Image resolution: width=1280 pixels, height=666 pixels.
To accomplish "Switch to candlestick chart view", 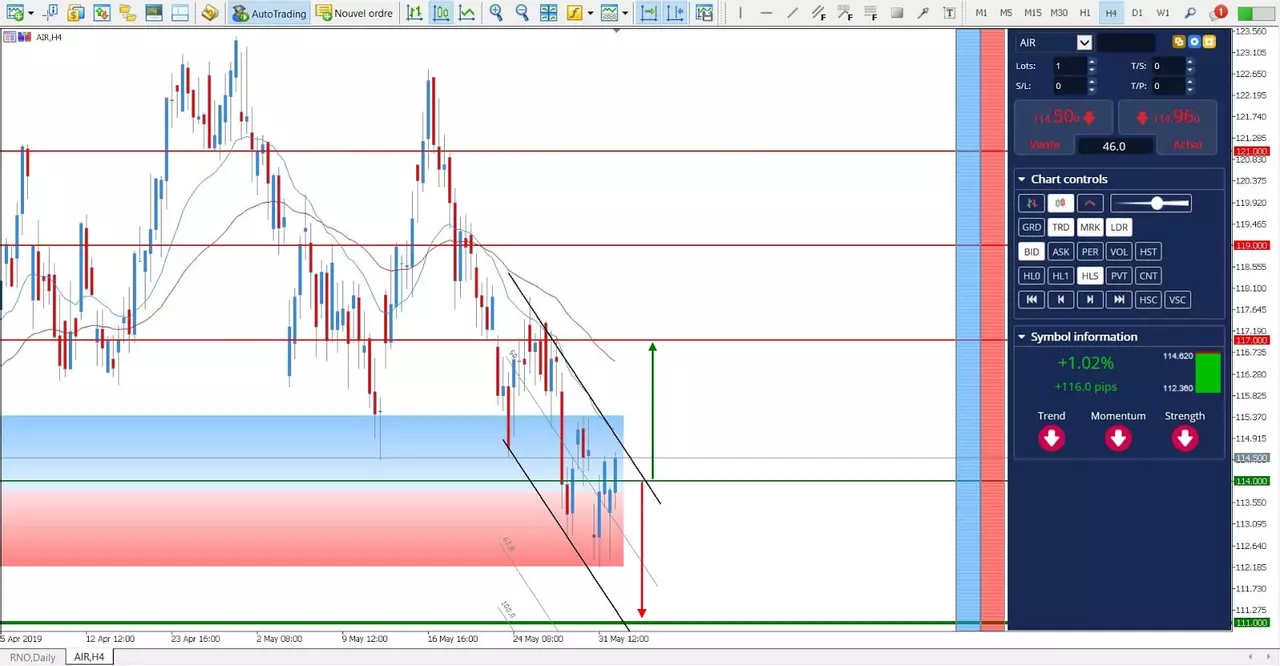I will (x=441, y=13).
